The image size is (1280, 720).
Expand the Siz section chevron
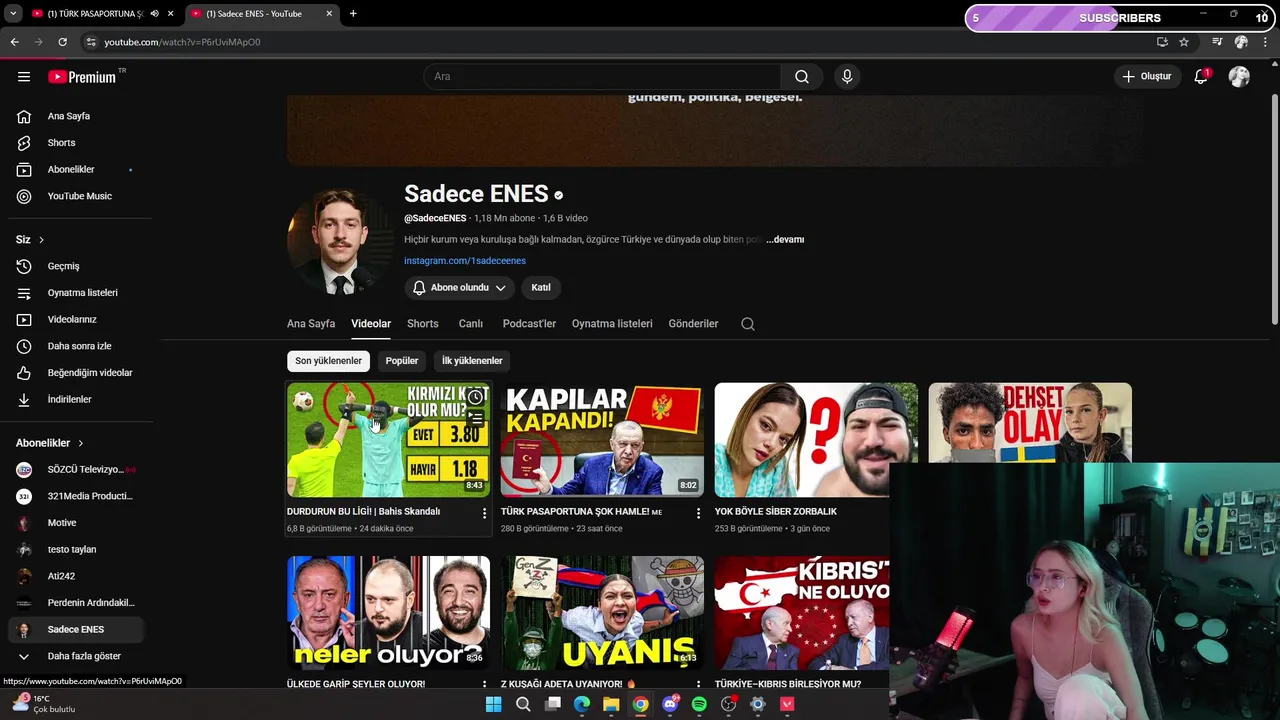41,240
